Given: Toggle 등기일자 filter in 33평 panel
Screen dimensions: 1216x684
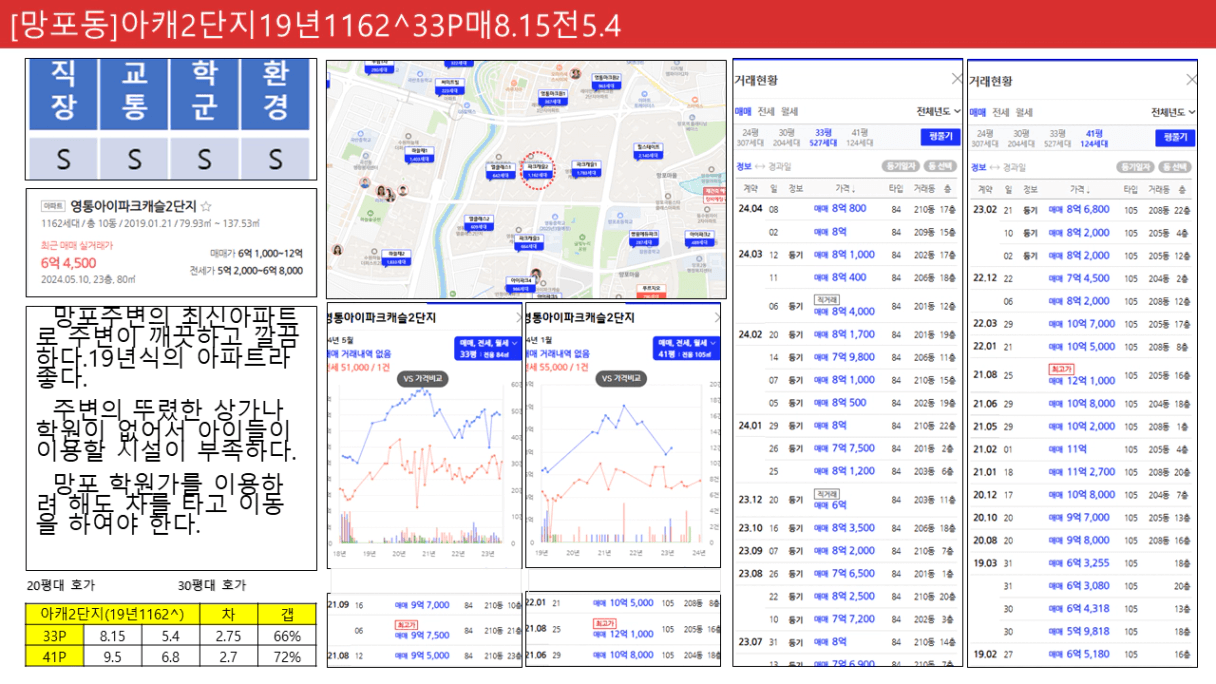Looking at the screenshot, I should coord(900,167).
